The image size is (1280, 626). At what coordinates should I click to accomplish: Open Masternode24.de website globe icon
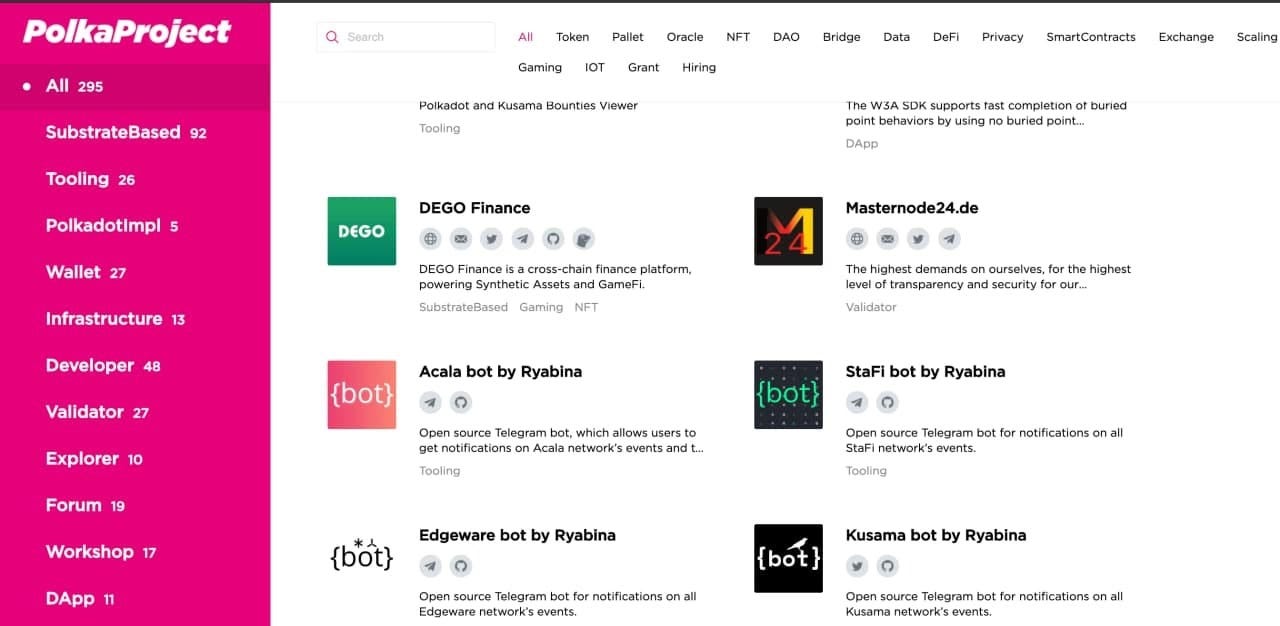pyautogui.click(x=857, y=239)
